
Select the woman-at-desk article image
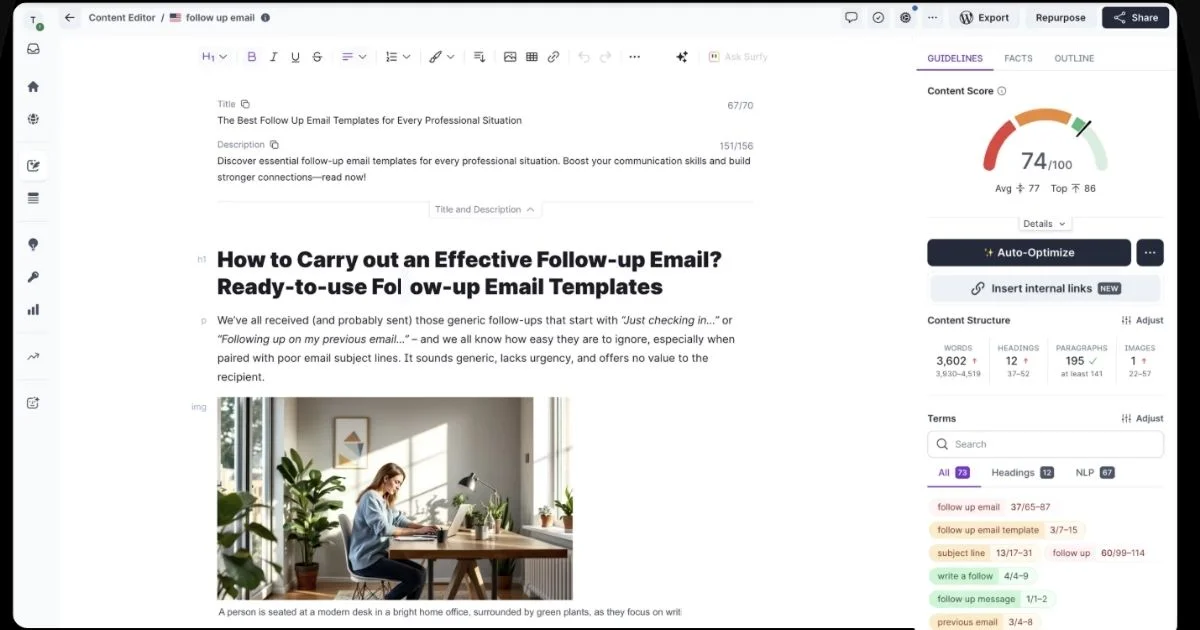coord(394,498)
